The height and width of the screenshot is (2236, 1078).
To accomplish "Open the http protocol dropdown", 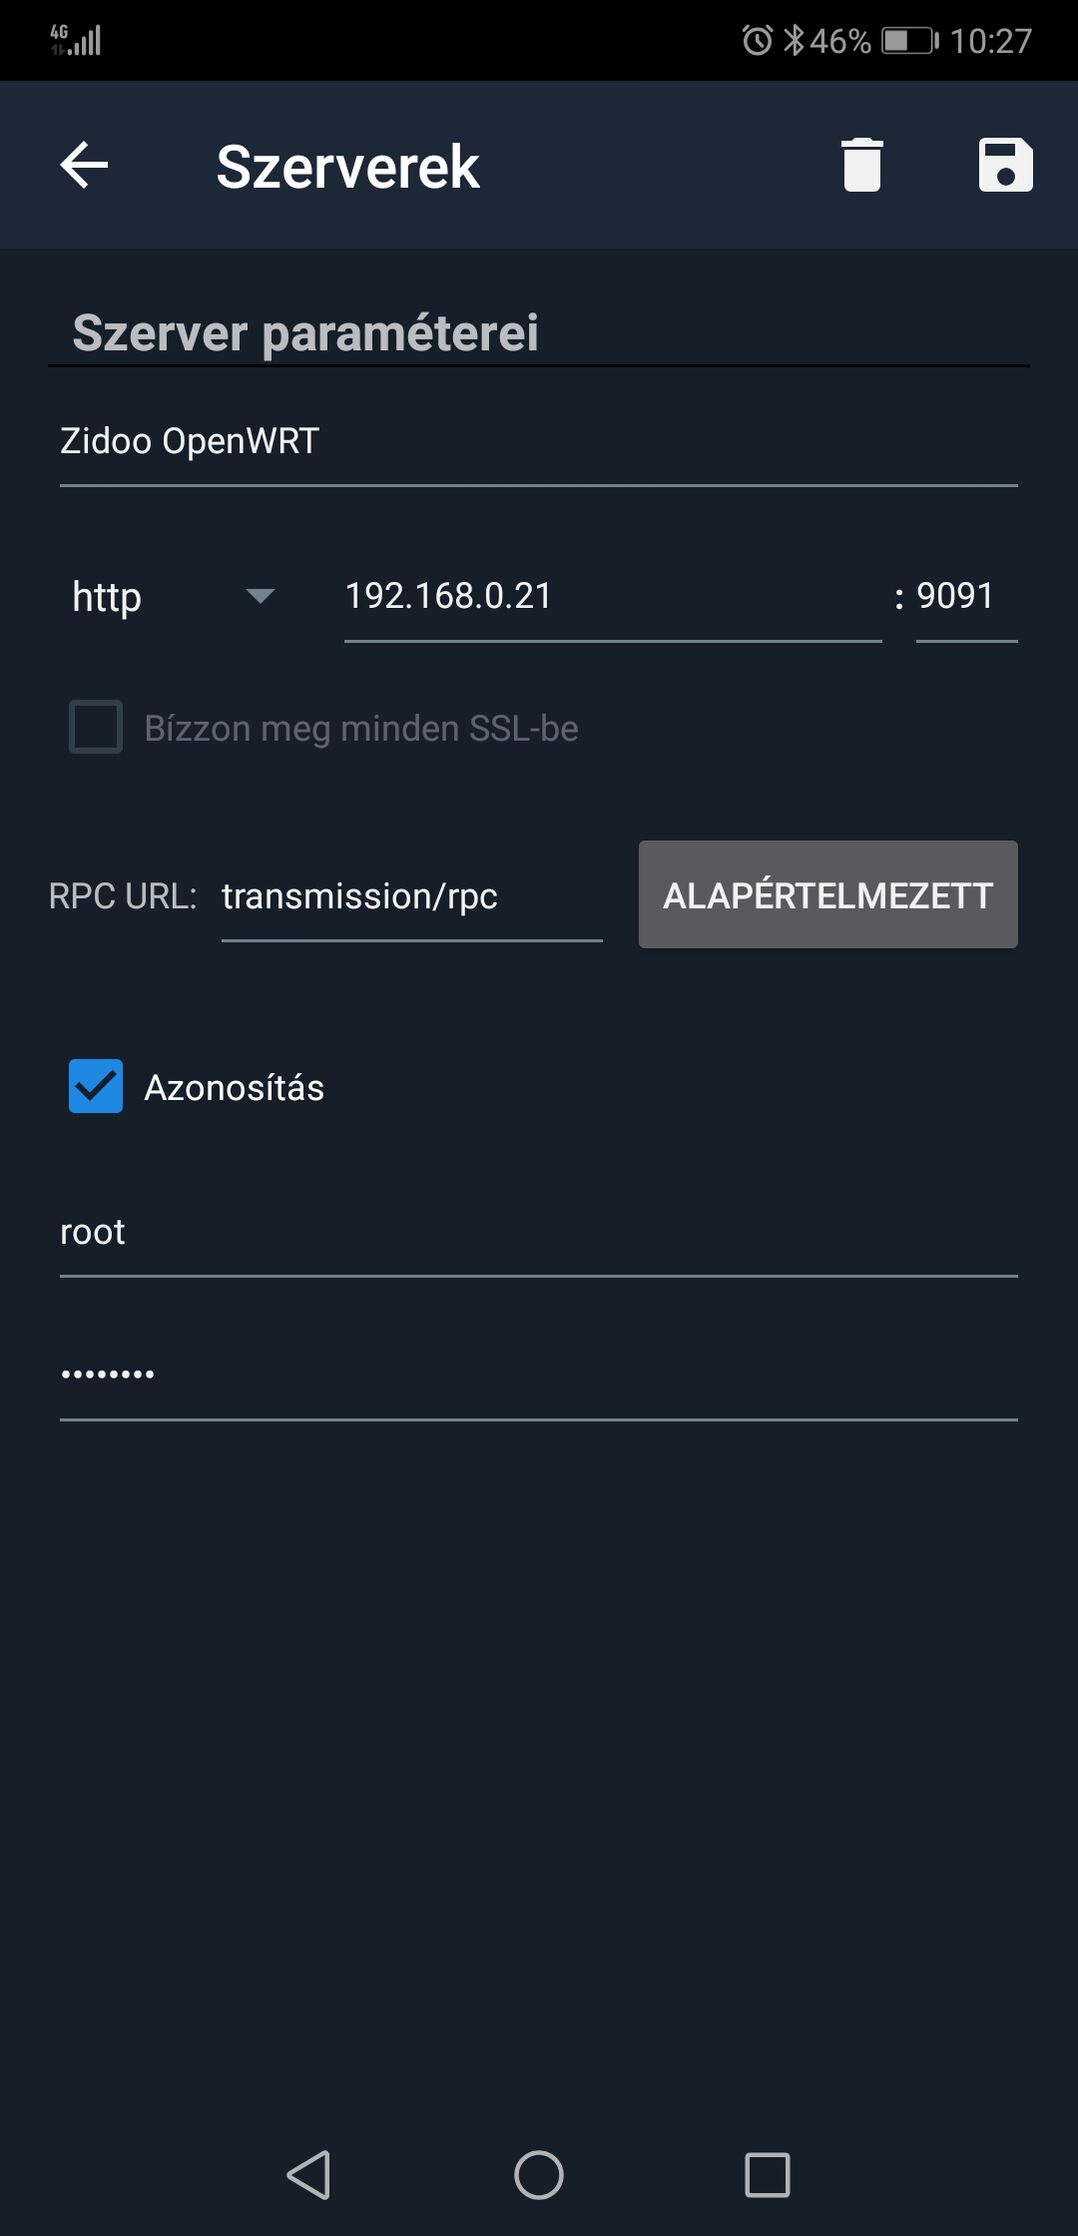I will 172,597.
